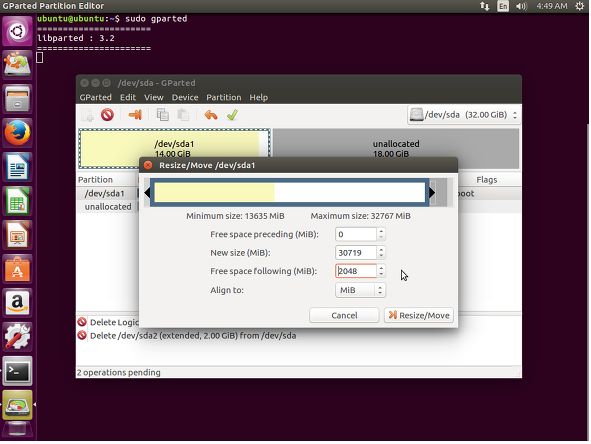591x444 pixels.
Task: Open the Align to MiB dropdown
Action: point(360,290)
